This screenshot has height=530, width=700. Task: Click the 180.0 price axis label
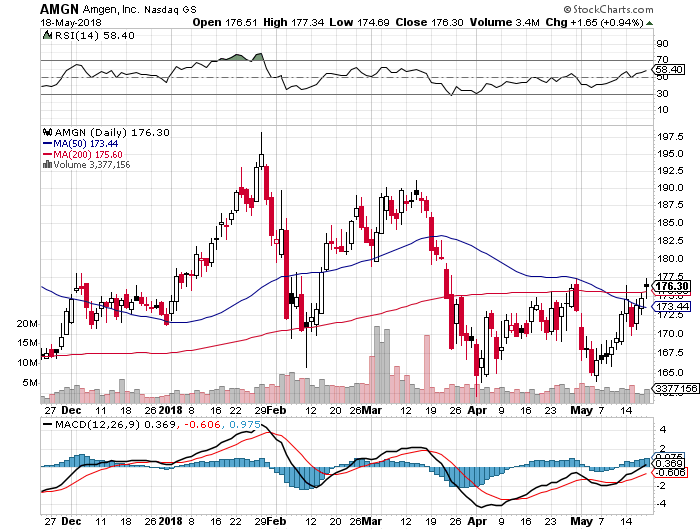point(671,259)
